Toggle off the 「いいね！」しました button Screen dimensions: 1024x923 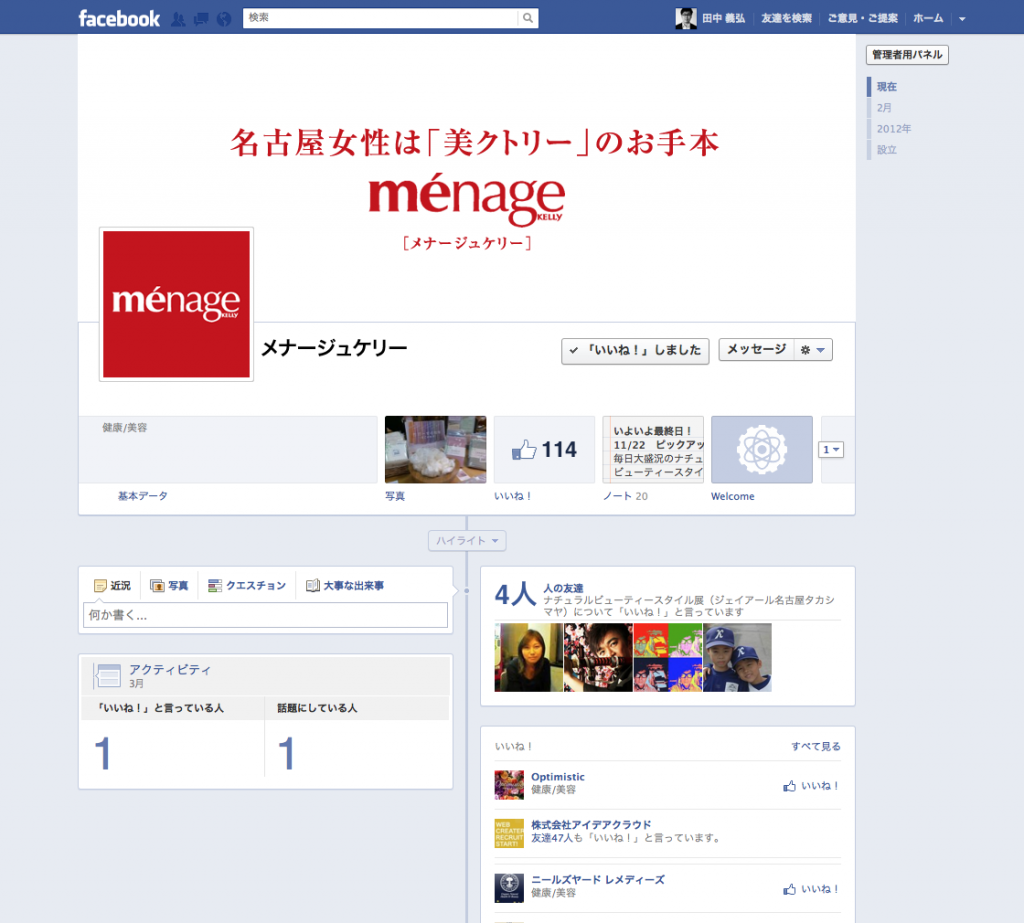point(634,351)
